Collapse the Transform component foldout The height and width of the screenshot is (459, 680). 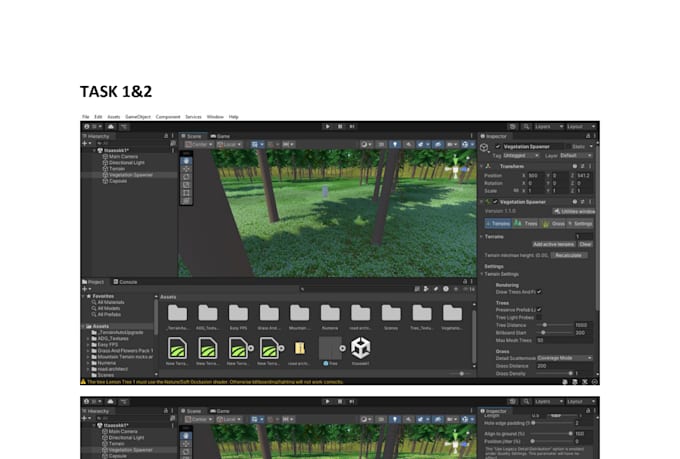coord(481,167)
